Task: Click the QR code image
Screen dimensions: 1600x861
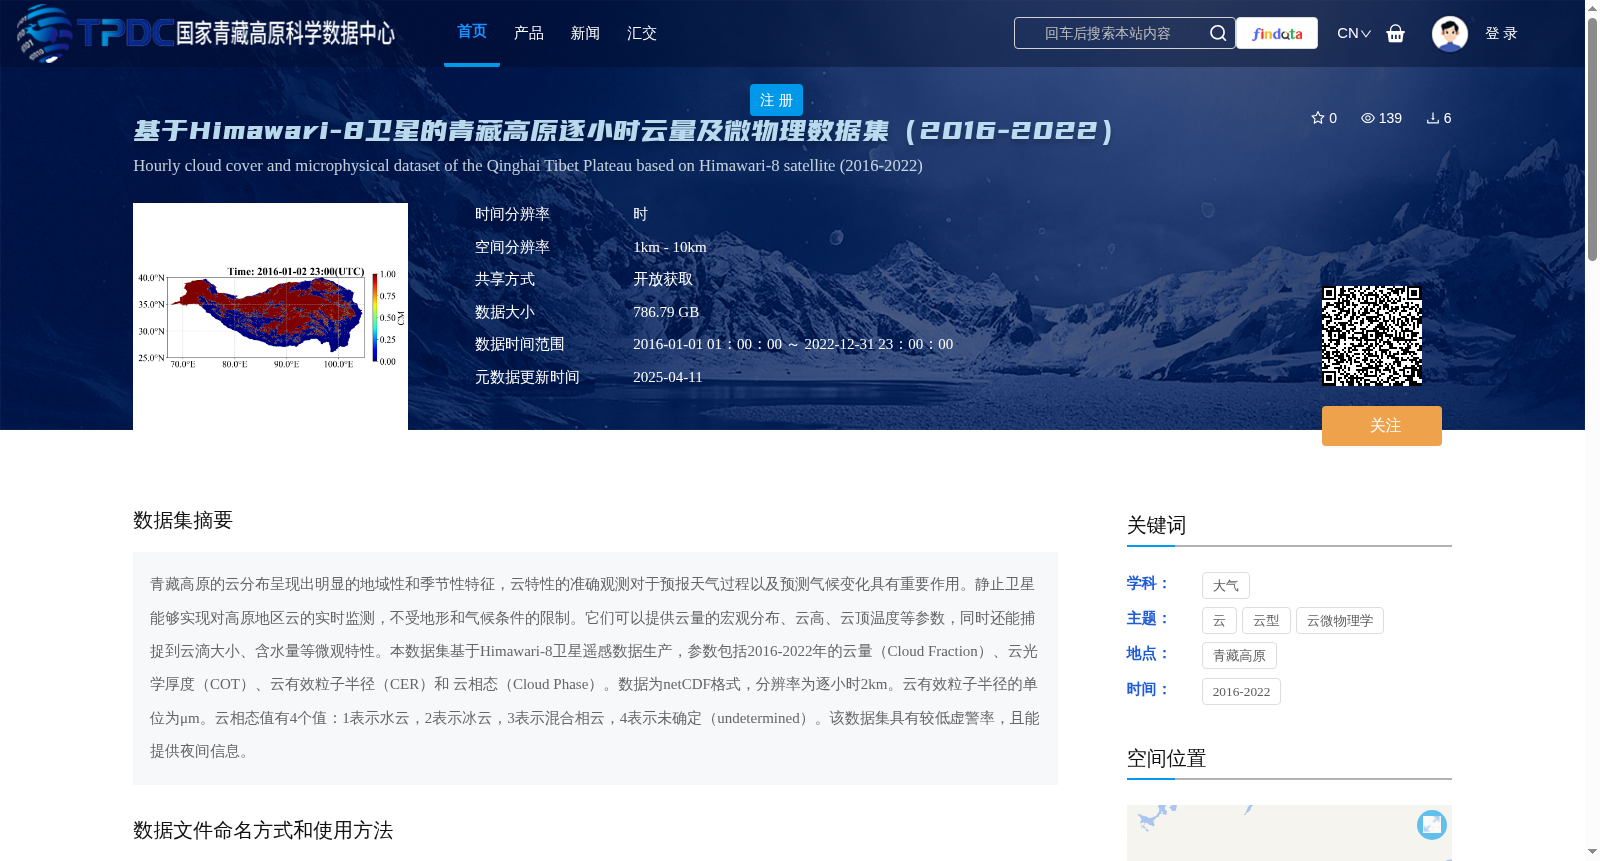Action: (x=1372, y=336)
